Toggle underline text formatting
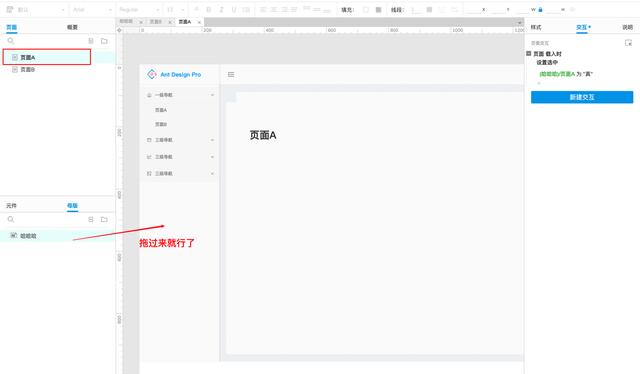Viewport: 640px width, 374px height. 233,9
